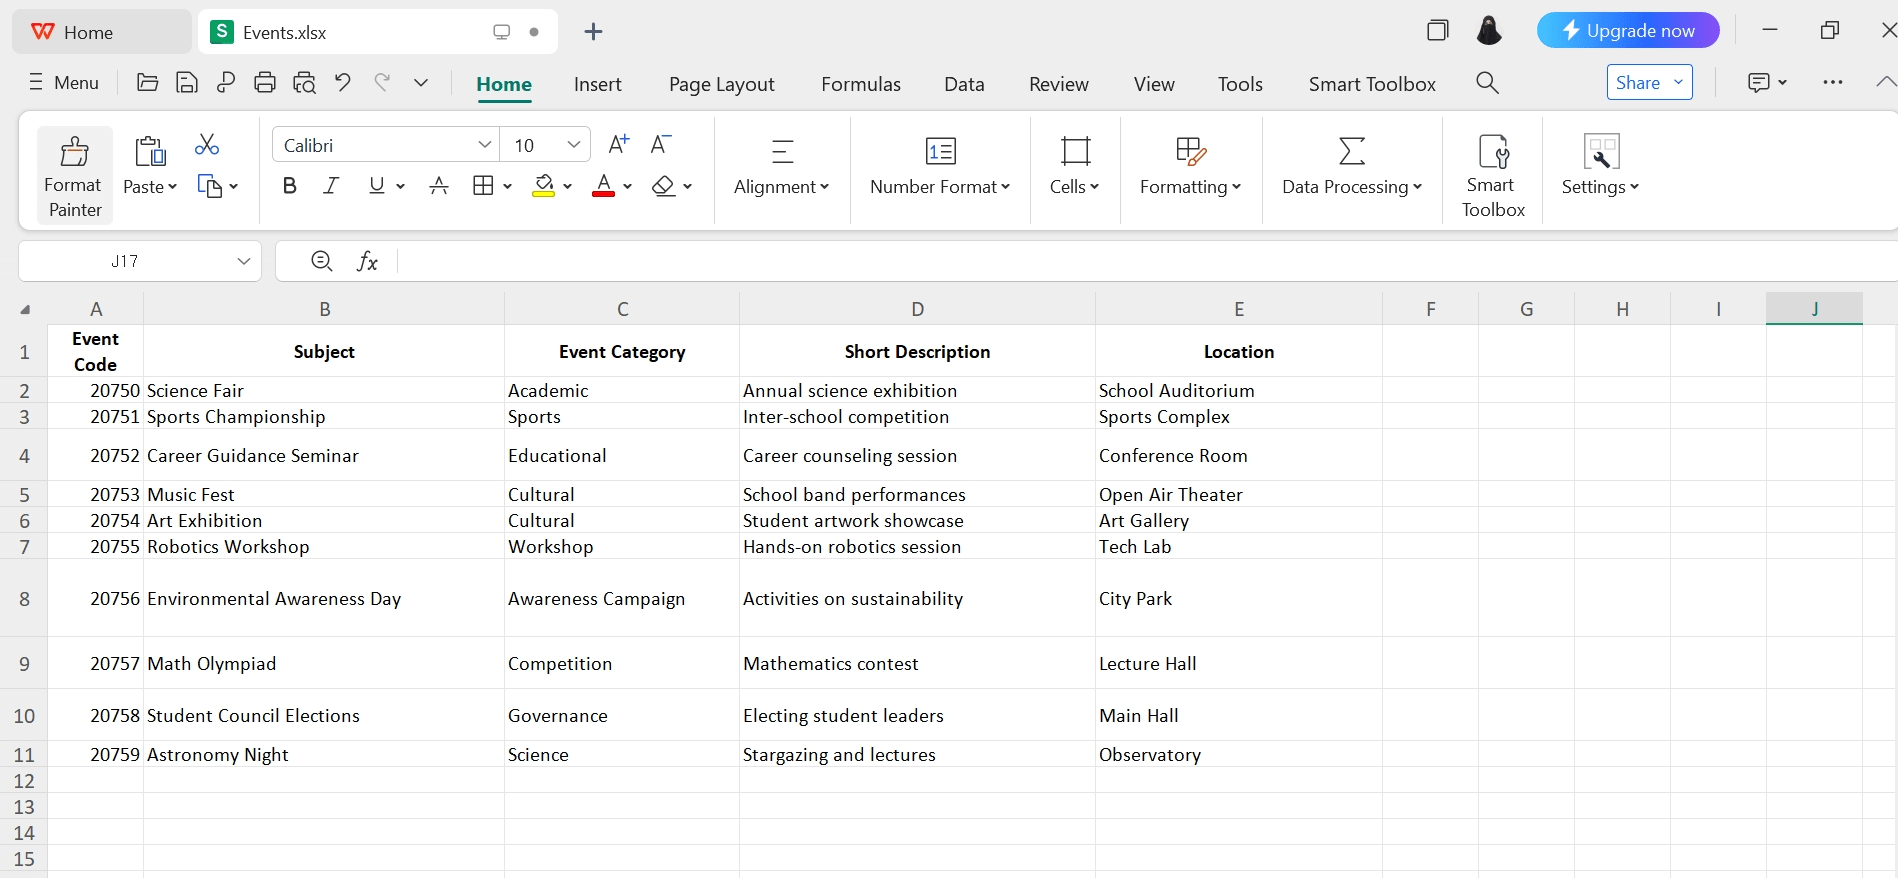Click the Print icon in quick toolbar
The width and height of the screenshot is (1898, 878).
click(x=265, y=83)
